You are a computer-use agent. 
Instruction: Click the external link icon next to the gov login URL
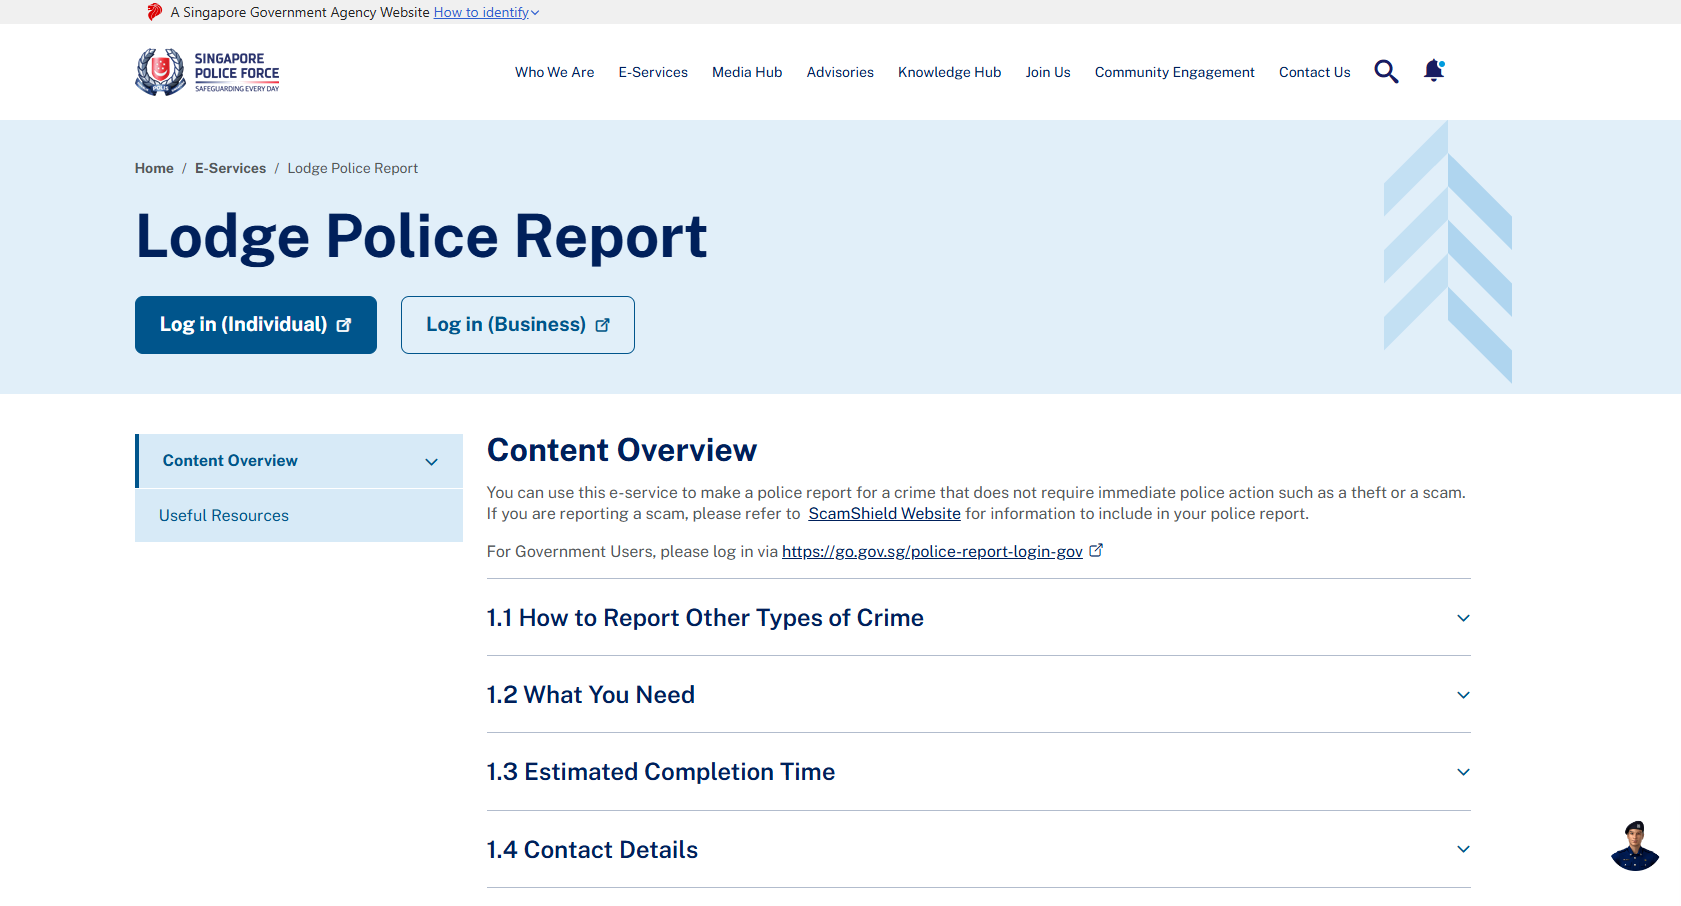pos(1096,549)
